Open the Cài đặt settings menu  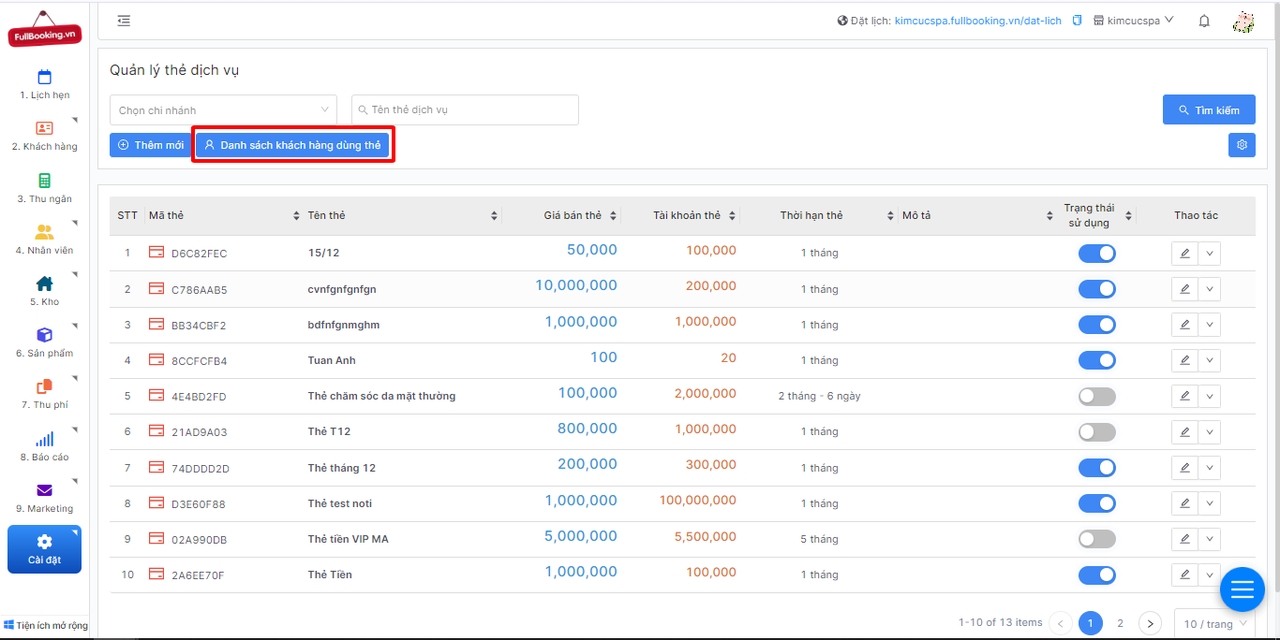coord(44,549)
